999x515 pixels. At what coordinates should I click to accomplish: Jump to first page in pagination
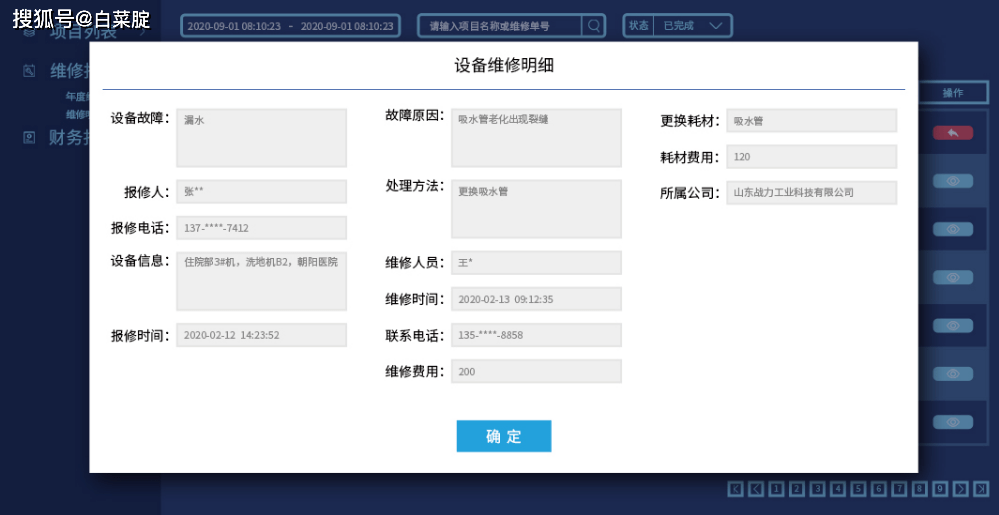[x=735, y=489]
